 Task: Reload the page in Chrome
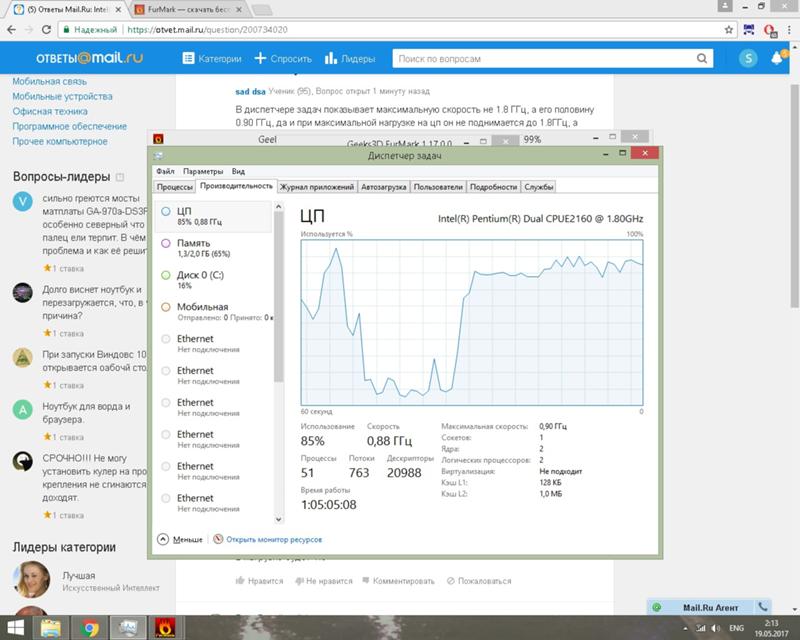[x=46, y=30]
